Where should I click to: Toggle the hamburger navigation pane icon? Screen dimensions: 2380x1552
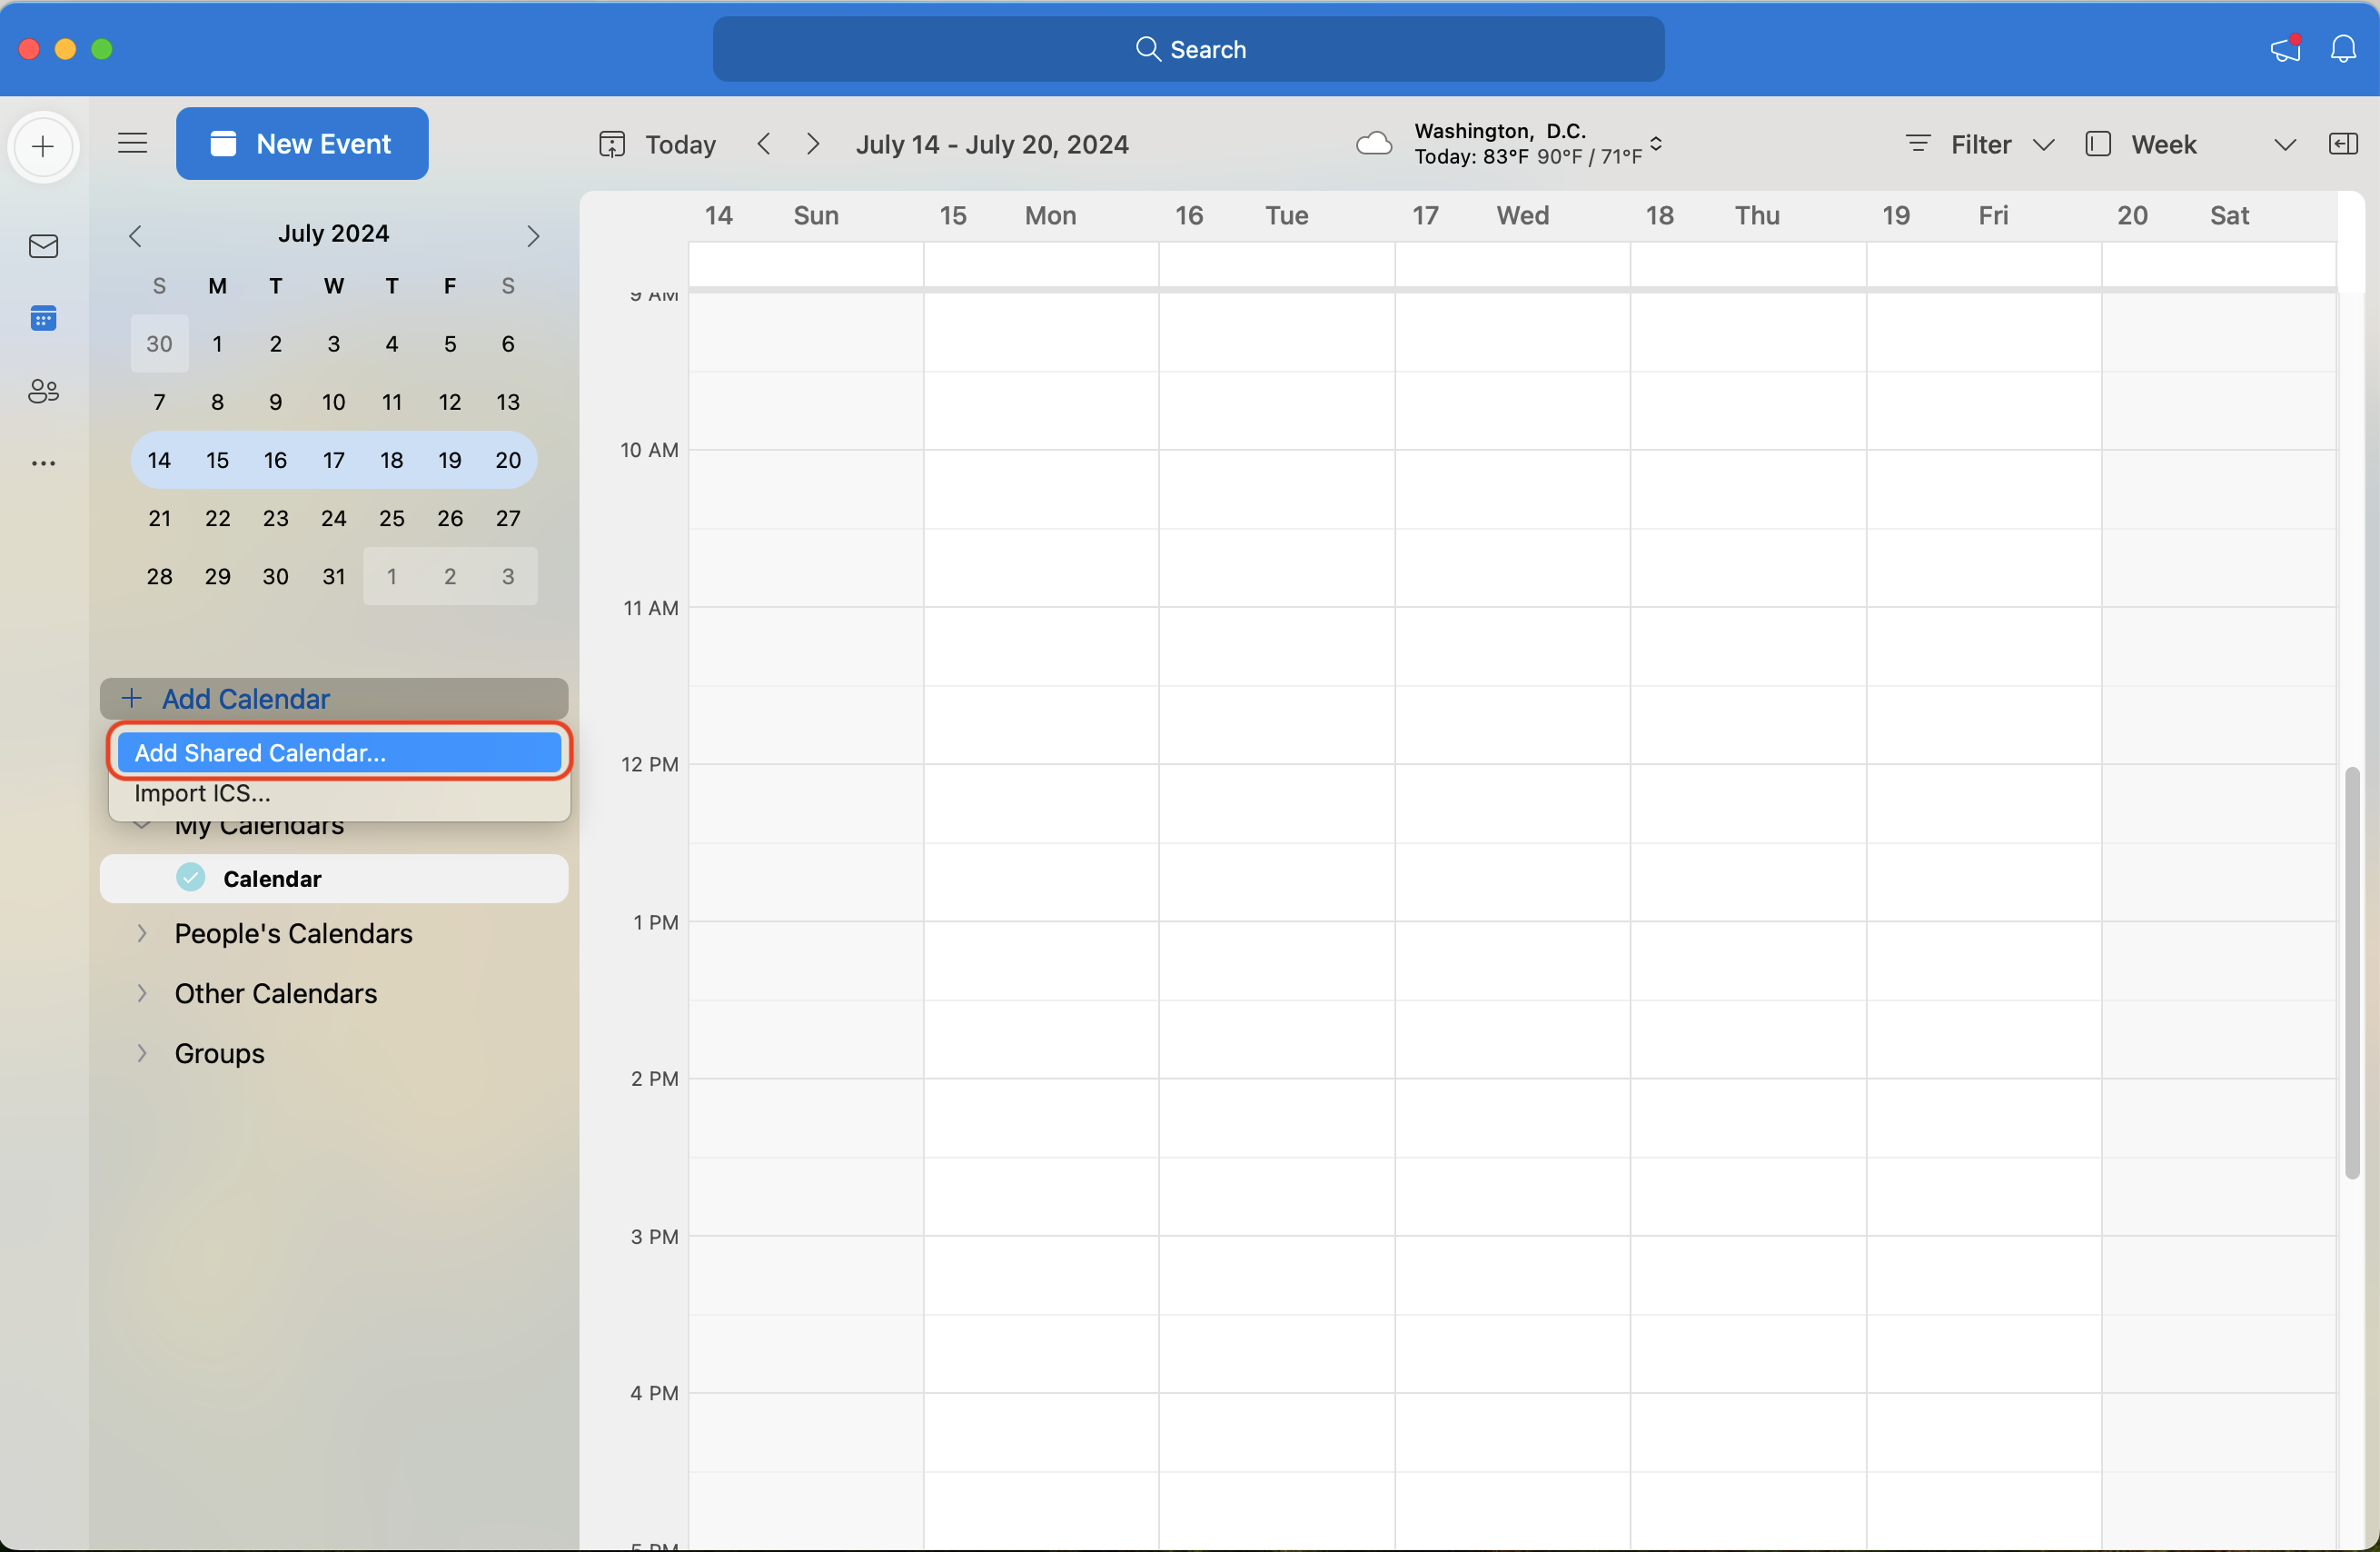132,144
